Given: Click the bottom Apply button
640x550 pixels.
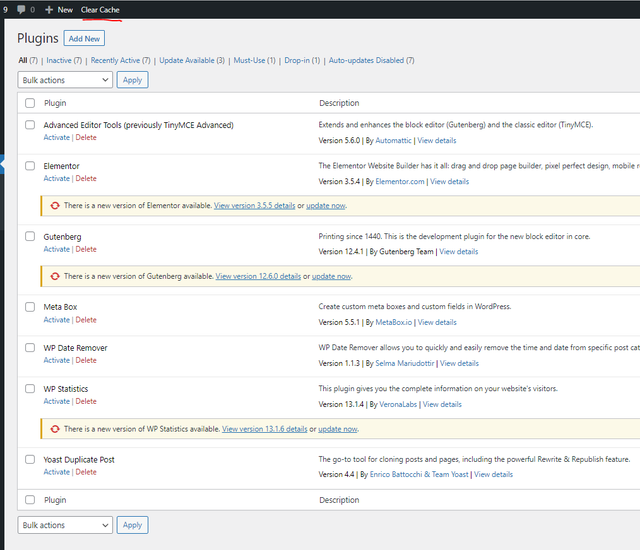Looking at the screenshot, I should [x=132, y=525].
